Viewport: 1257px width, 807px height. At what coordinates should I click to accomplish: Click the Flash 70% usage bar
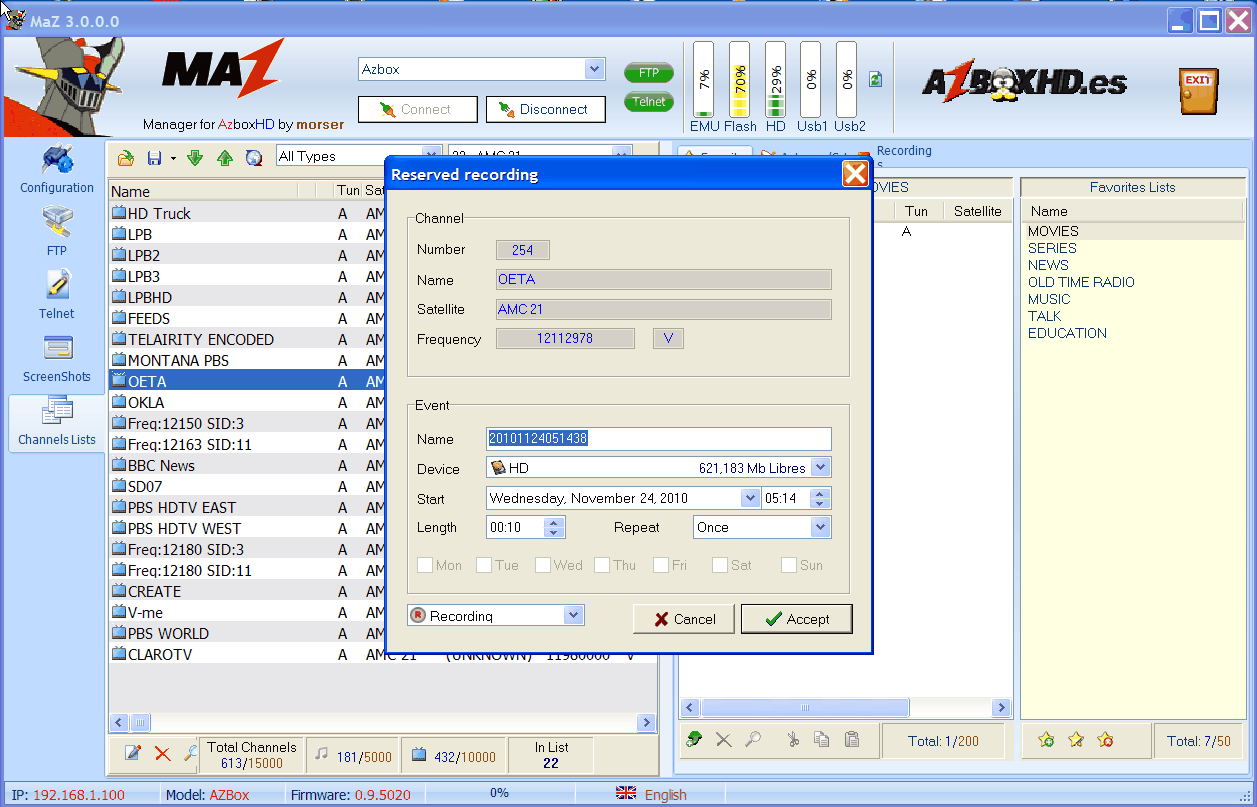coord(740,80)
